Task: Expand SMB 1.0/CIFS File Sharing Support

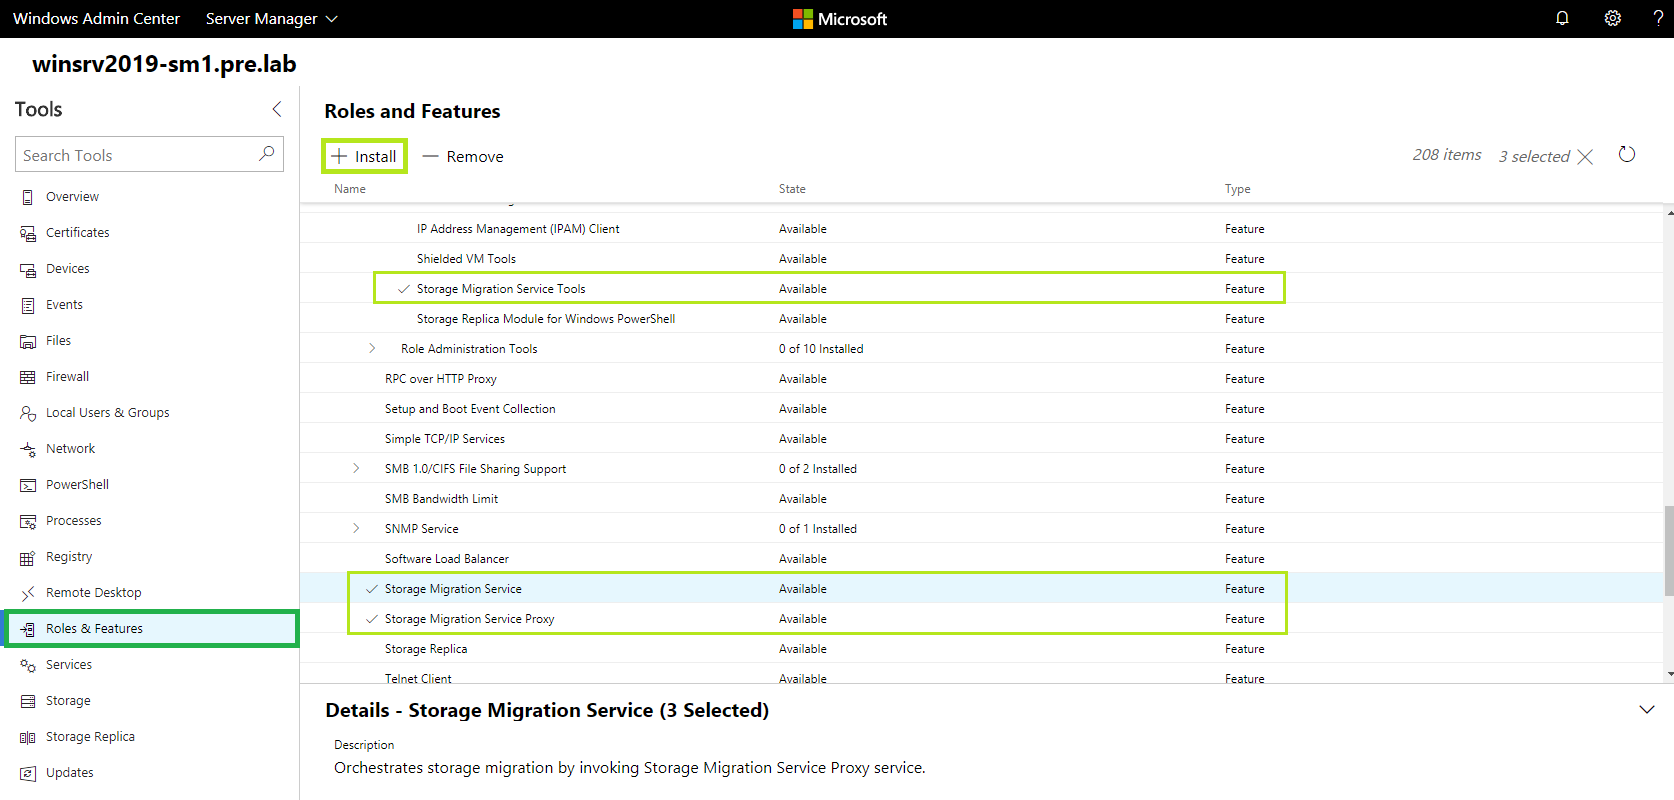Action: [356, 468]
